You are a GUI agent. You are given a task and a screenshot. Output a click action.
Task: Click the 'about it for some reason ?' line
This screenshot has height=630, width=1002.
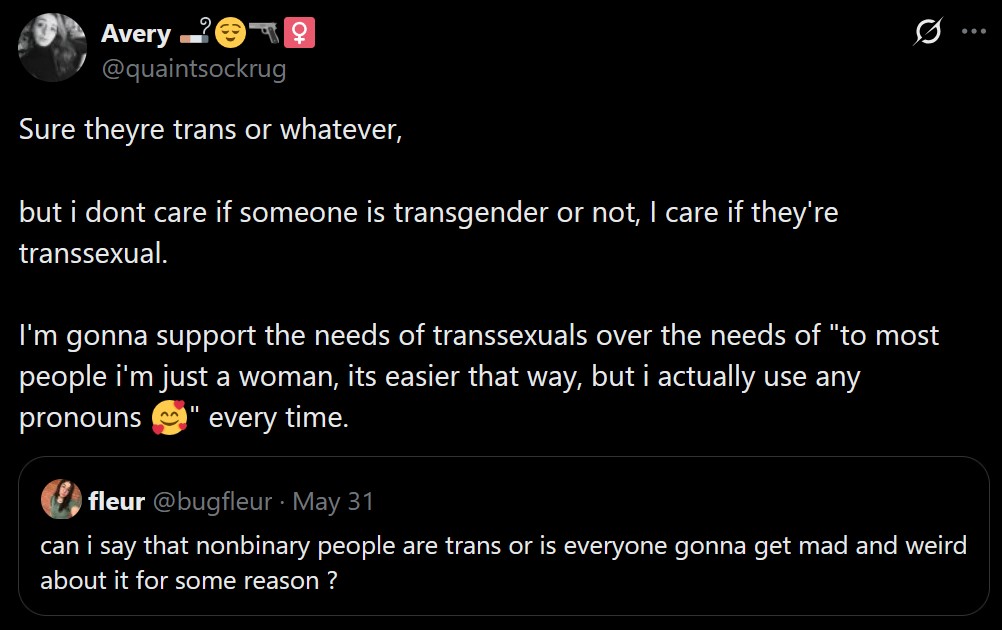[189, 580]
